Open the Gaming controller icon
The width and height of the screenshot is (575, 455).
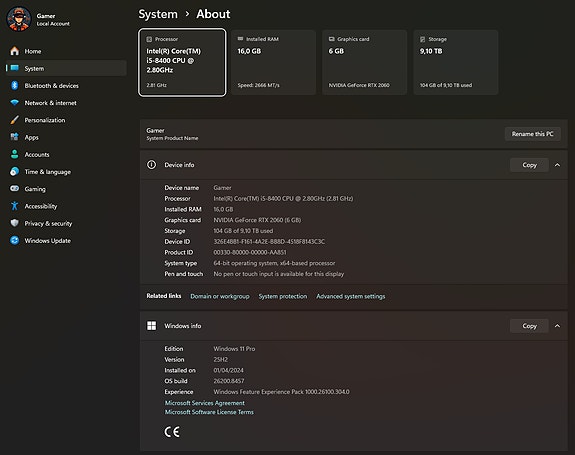(15, 188)
